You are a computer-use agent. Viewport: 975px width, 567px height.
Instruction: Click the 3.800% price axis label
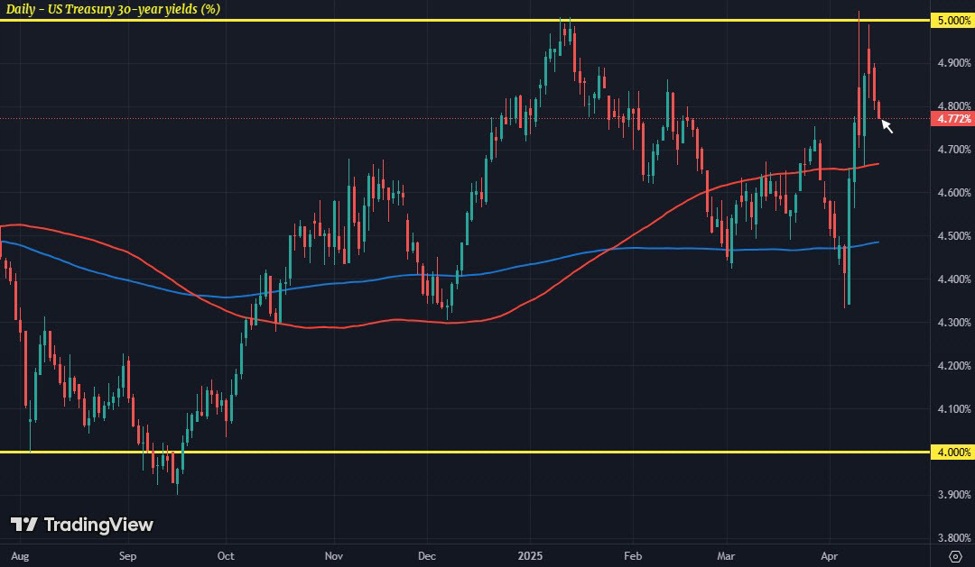(x=951, y=538)
